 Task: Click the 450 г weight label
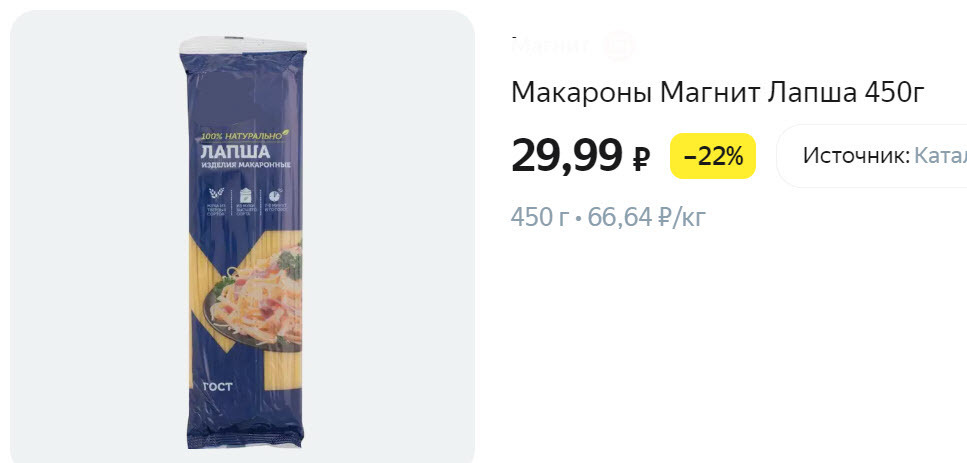tap(538, 217)
